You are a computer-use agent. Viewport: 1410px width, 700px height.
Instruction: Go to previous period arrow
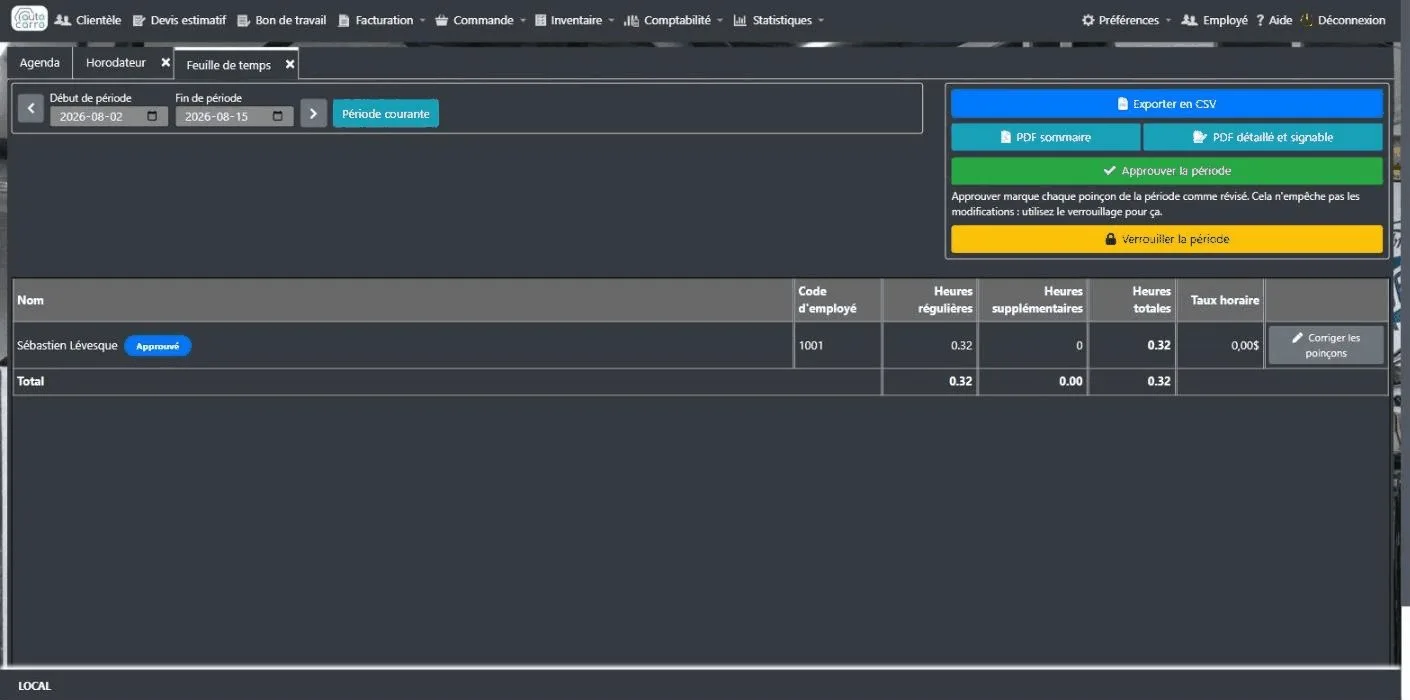[x=30, y=109]
